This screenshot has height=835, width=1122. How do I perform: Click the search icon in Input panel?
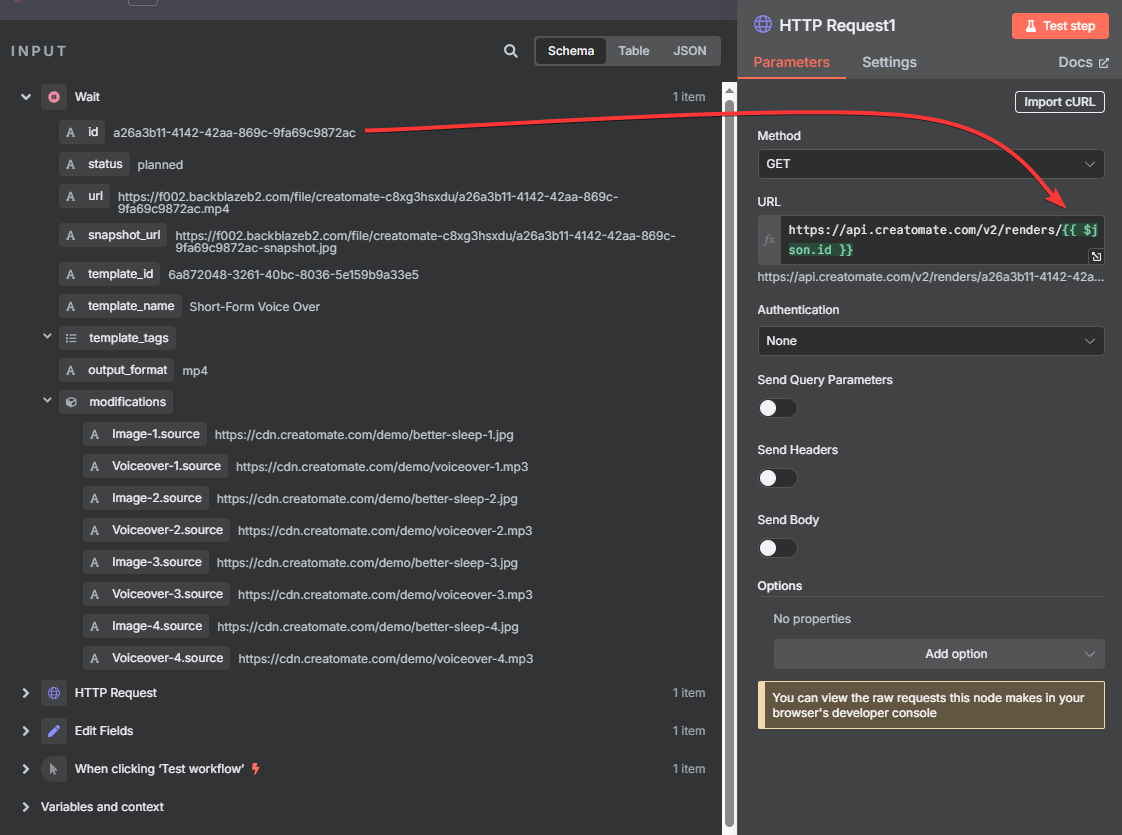[511, 51]
